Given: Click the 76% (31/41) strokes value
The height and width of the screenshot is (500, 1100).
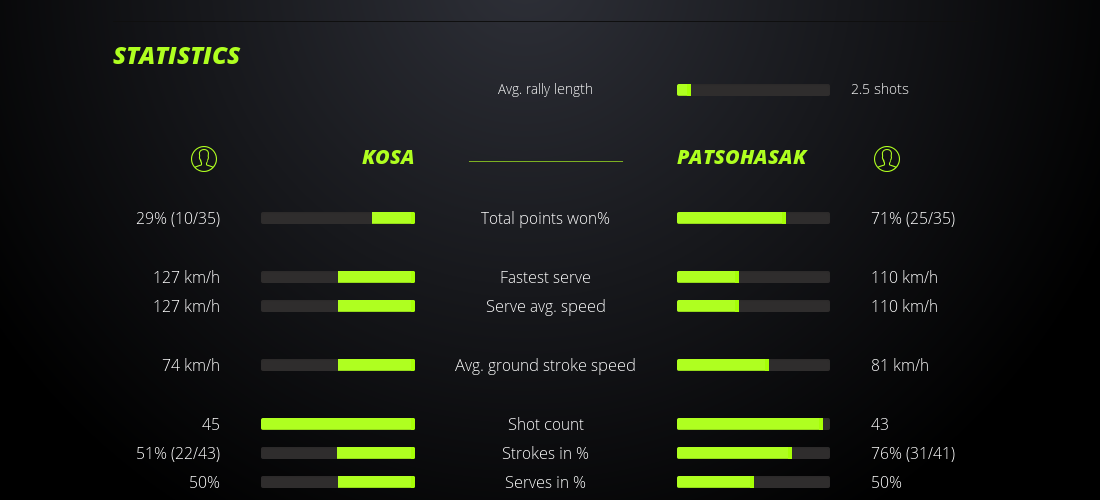Looking at the screenshot, I should point(913,453).
